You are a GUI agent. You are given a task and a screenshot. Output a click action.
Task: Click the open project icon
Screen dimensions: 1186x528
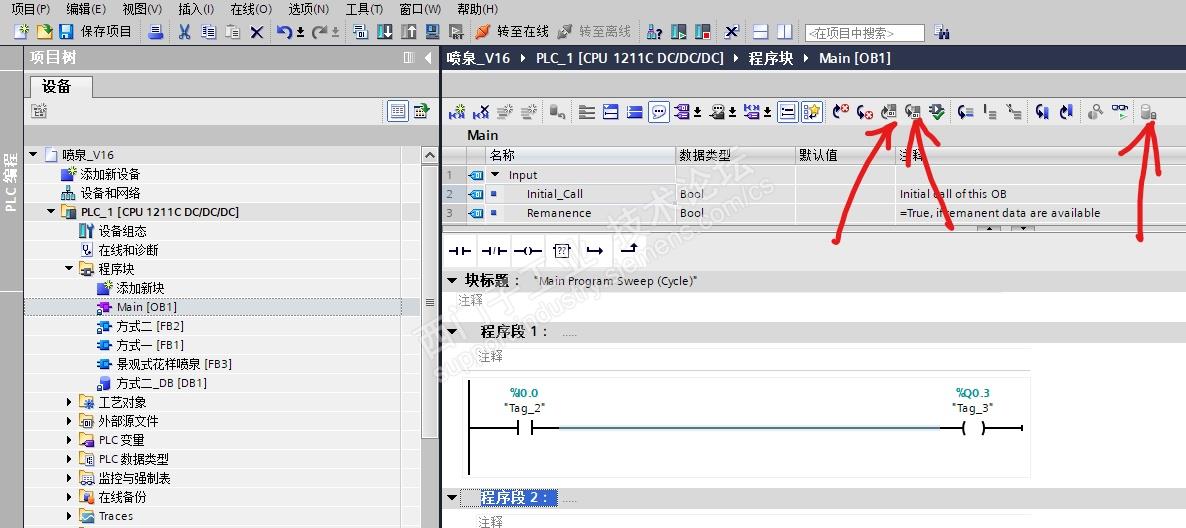[x=45, y=32]
